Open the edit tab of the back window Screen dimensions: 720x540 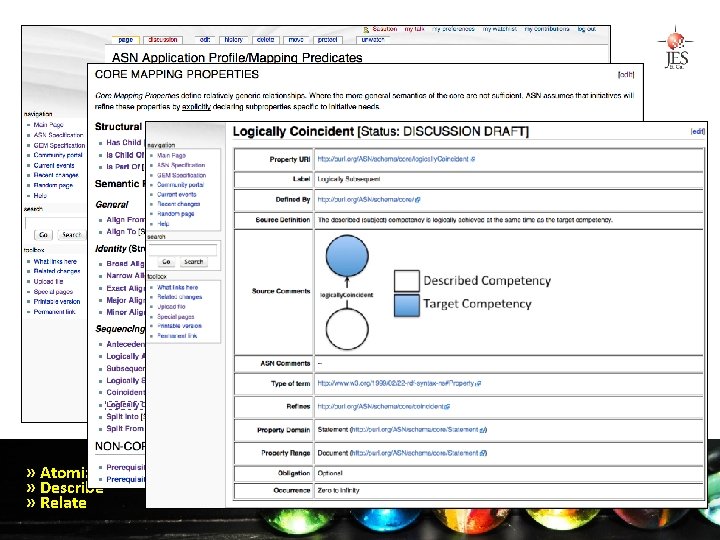click(x=205, y=40)
